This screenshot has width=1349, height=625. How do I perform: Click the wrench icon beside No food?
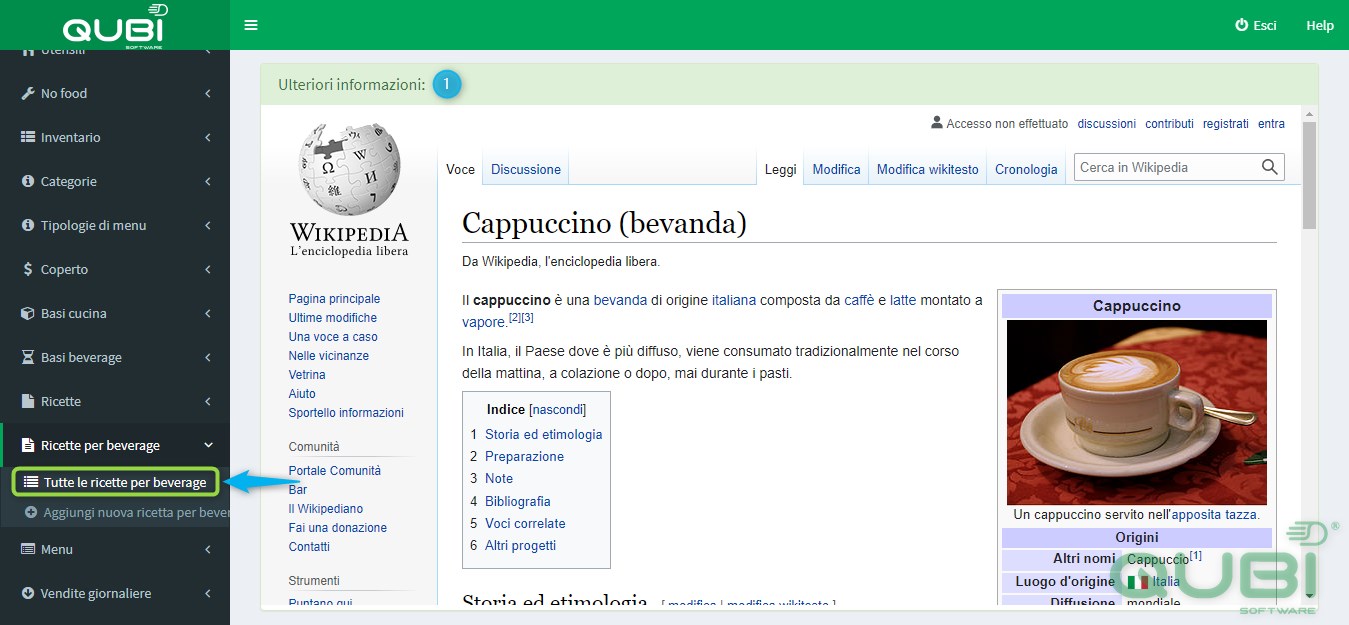click(x=28, y=93)
